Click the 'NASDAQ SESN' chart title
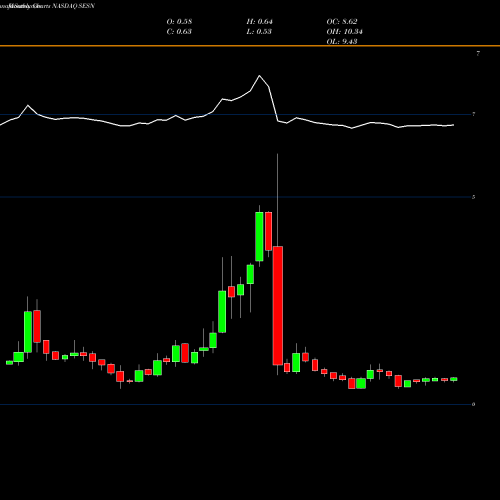Screen dimensions: 500x500 (x=74, y=6)
